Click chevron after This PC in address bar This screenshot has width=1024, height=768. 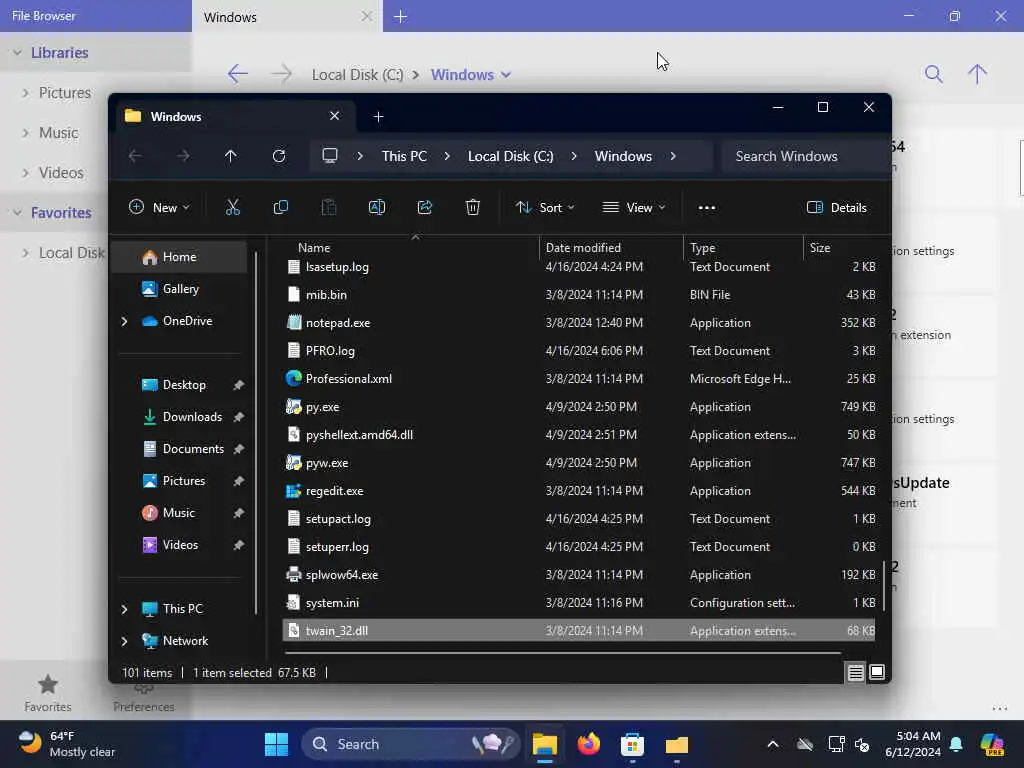447,156
